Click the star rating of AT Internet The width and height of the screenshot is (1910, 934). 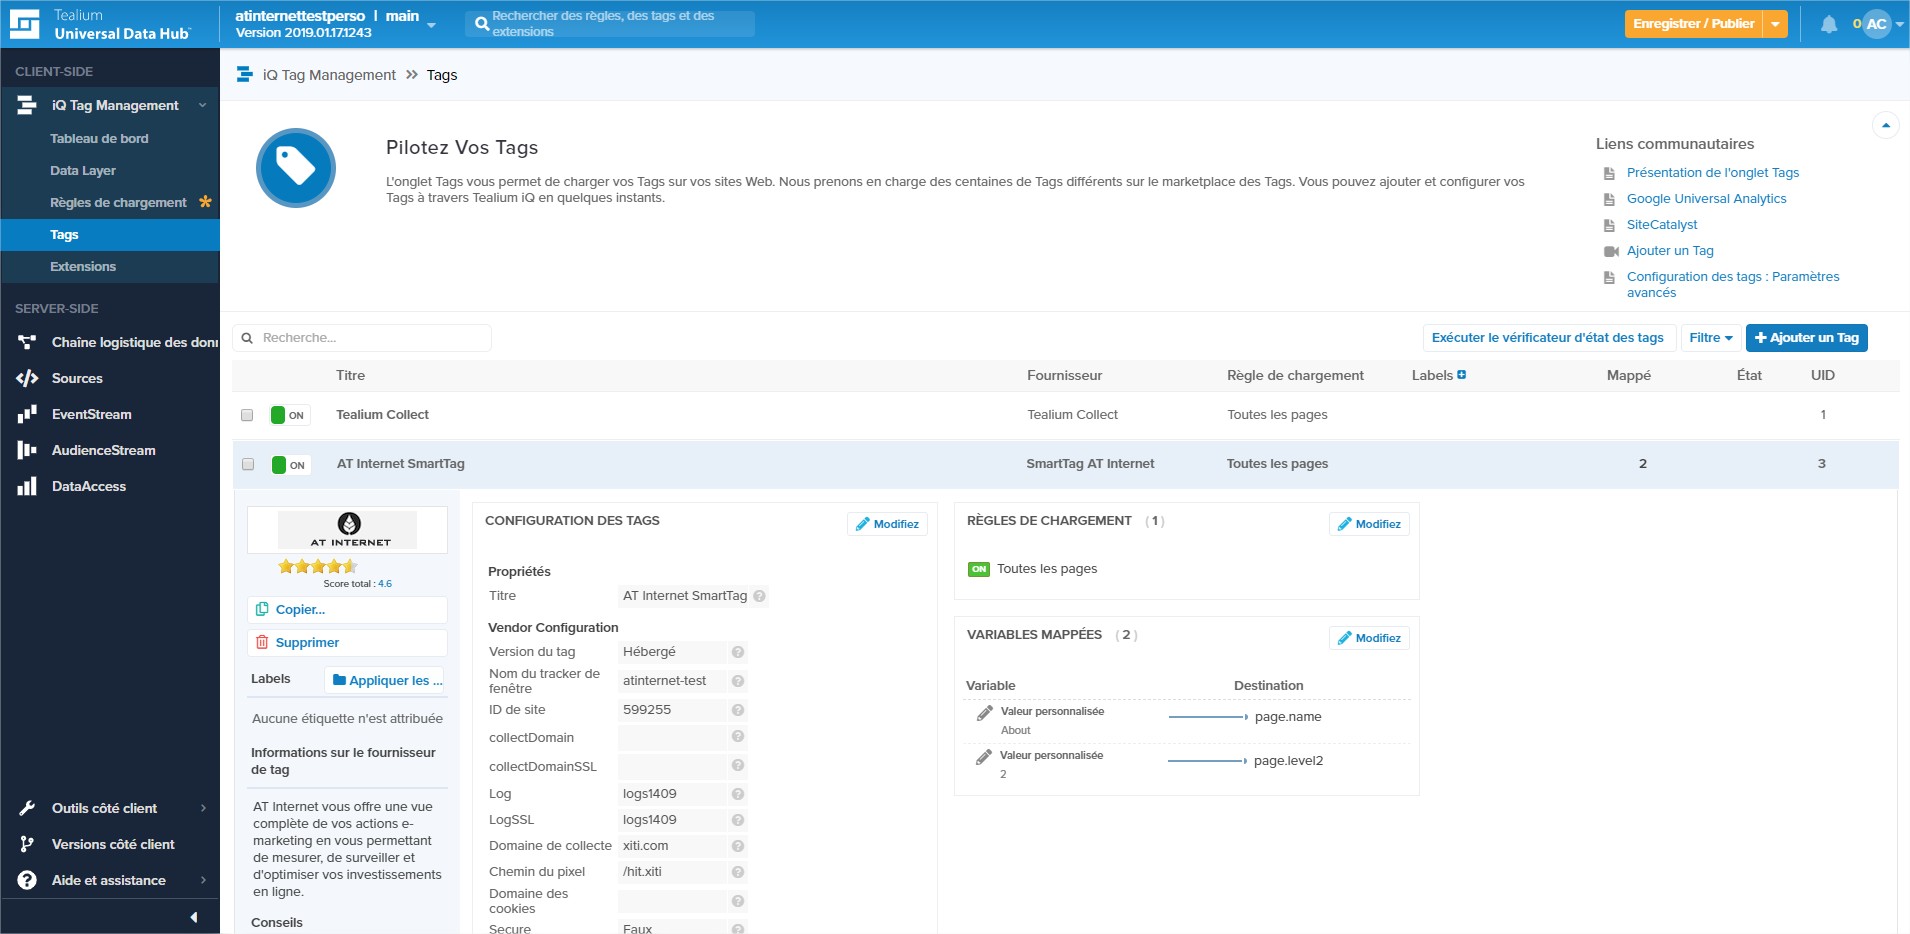click(317, 566)
